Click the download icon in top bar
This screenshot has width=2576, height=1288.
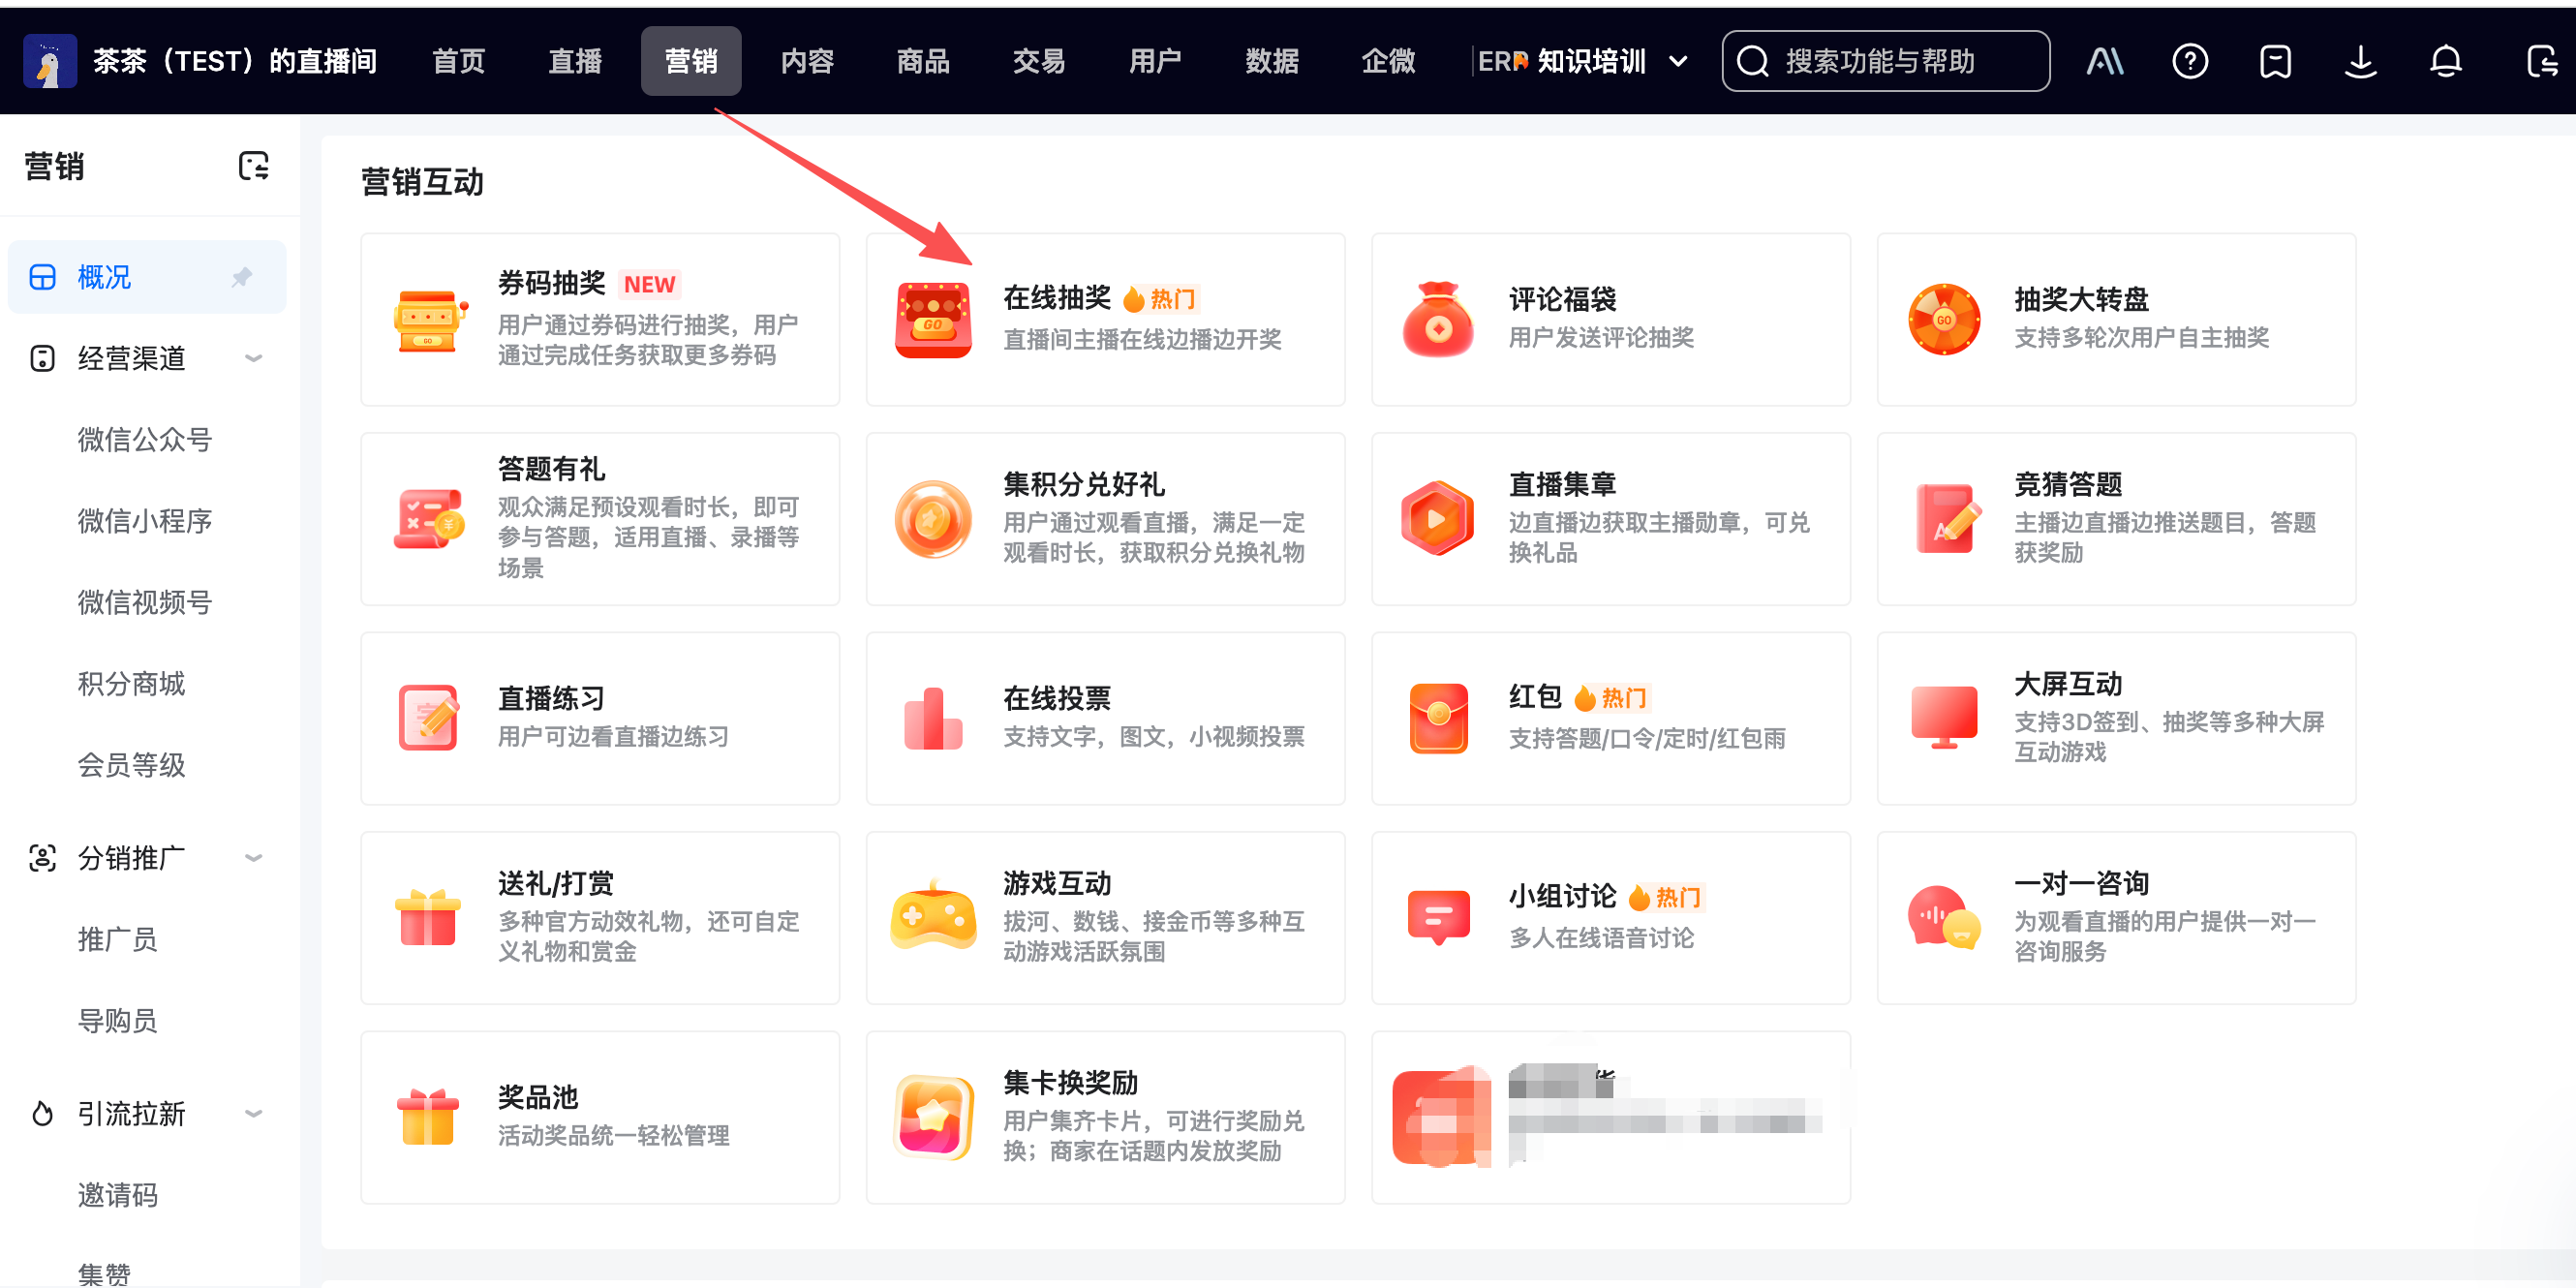[x=2360, y=62]
